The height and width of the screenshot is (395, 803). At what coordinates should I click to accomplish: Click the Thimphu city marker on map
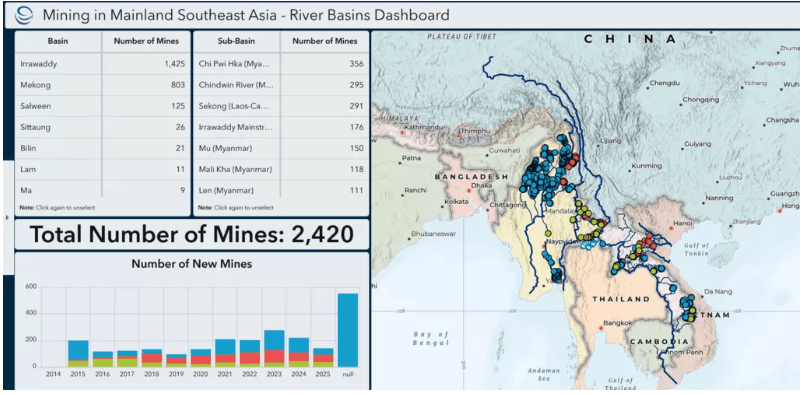(x=458, y=136)
